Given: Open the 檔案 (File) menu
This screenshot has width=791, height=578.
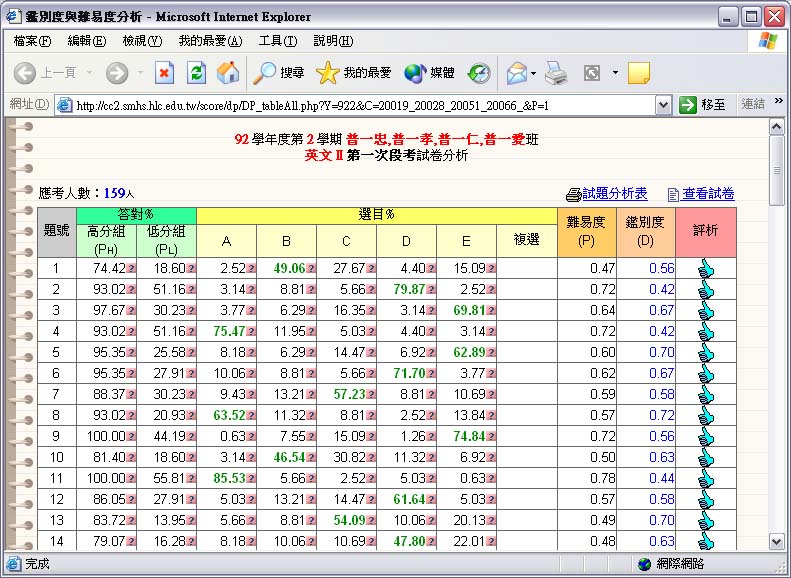Looking at the screenshot, I should coord(32,41).
